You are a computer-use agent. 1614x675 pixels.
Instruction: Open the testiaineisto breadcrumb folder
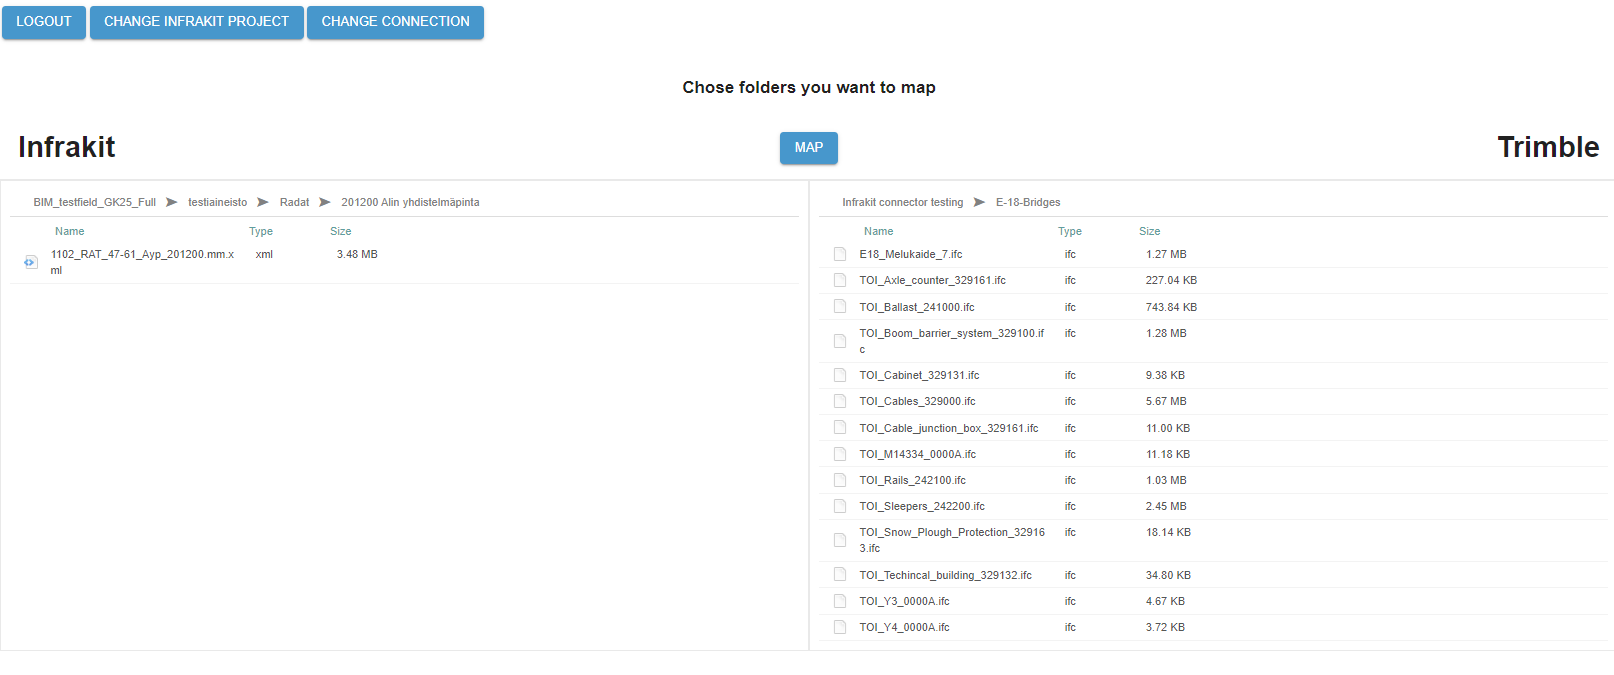pos(217,202)
